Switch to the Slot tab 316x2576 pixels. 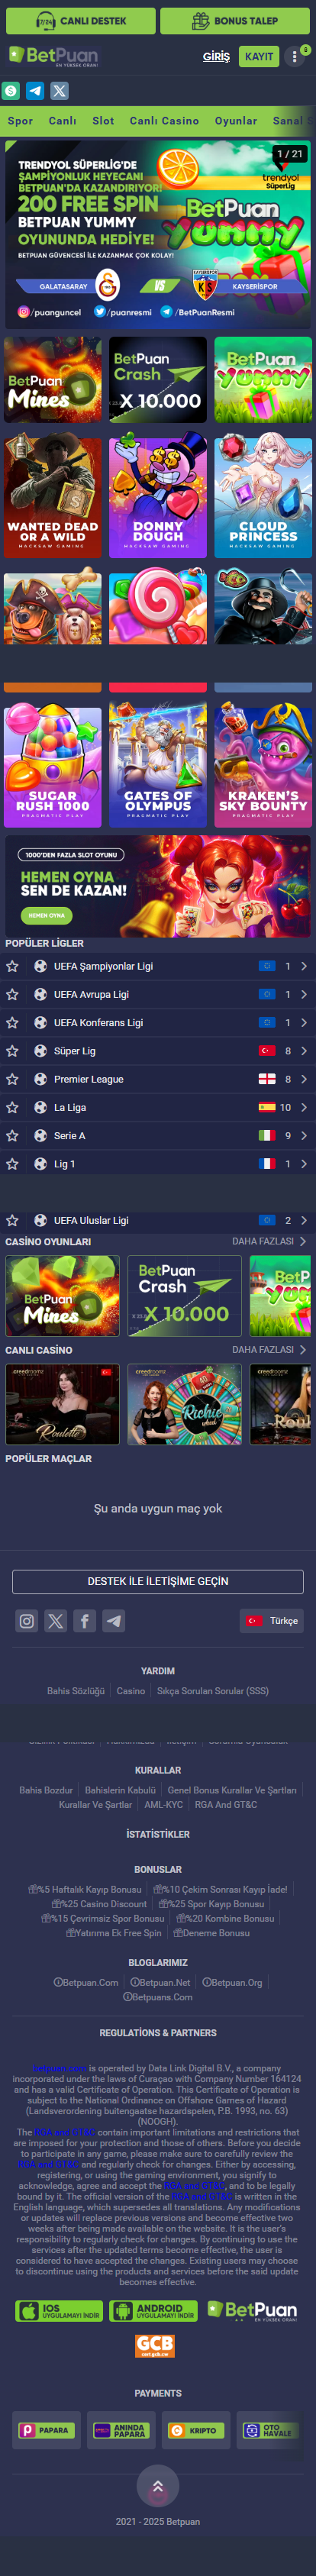click(103, 121)
